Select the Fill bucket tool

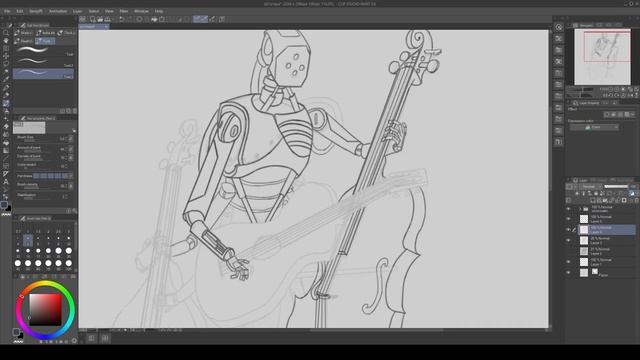coord(6,142)
